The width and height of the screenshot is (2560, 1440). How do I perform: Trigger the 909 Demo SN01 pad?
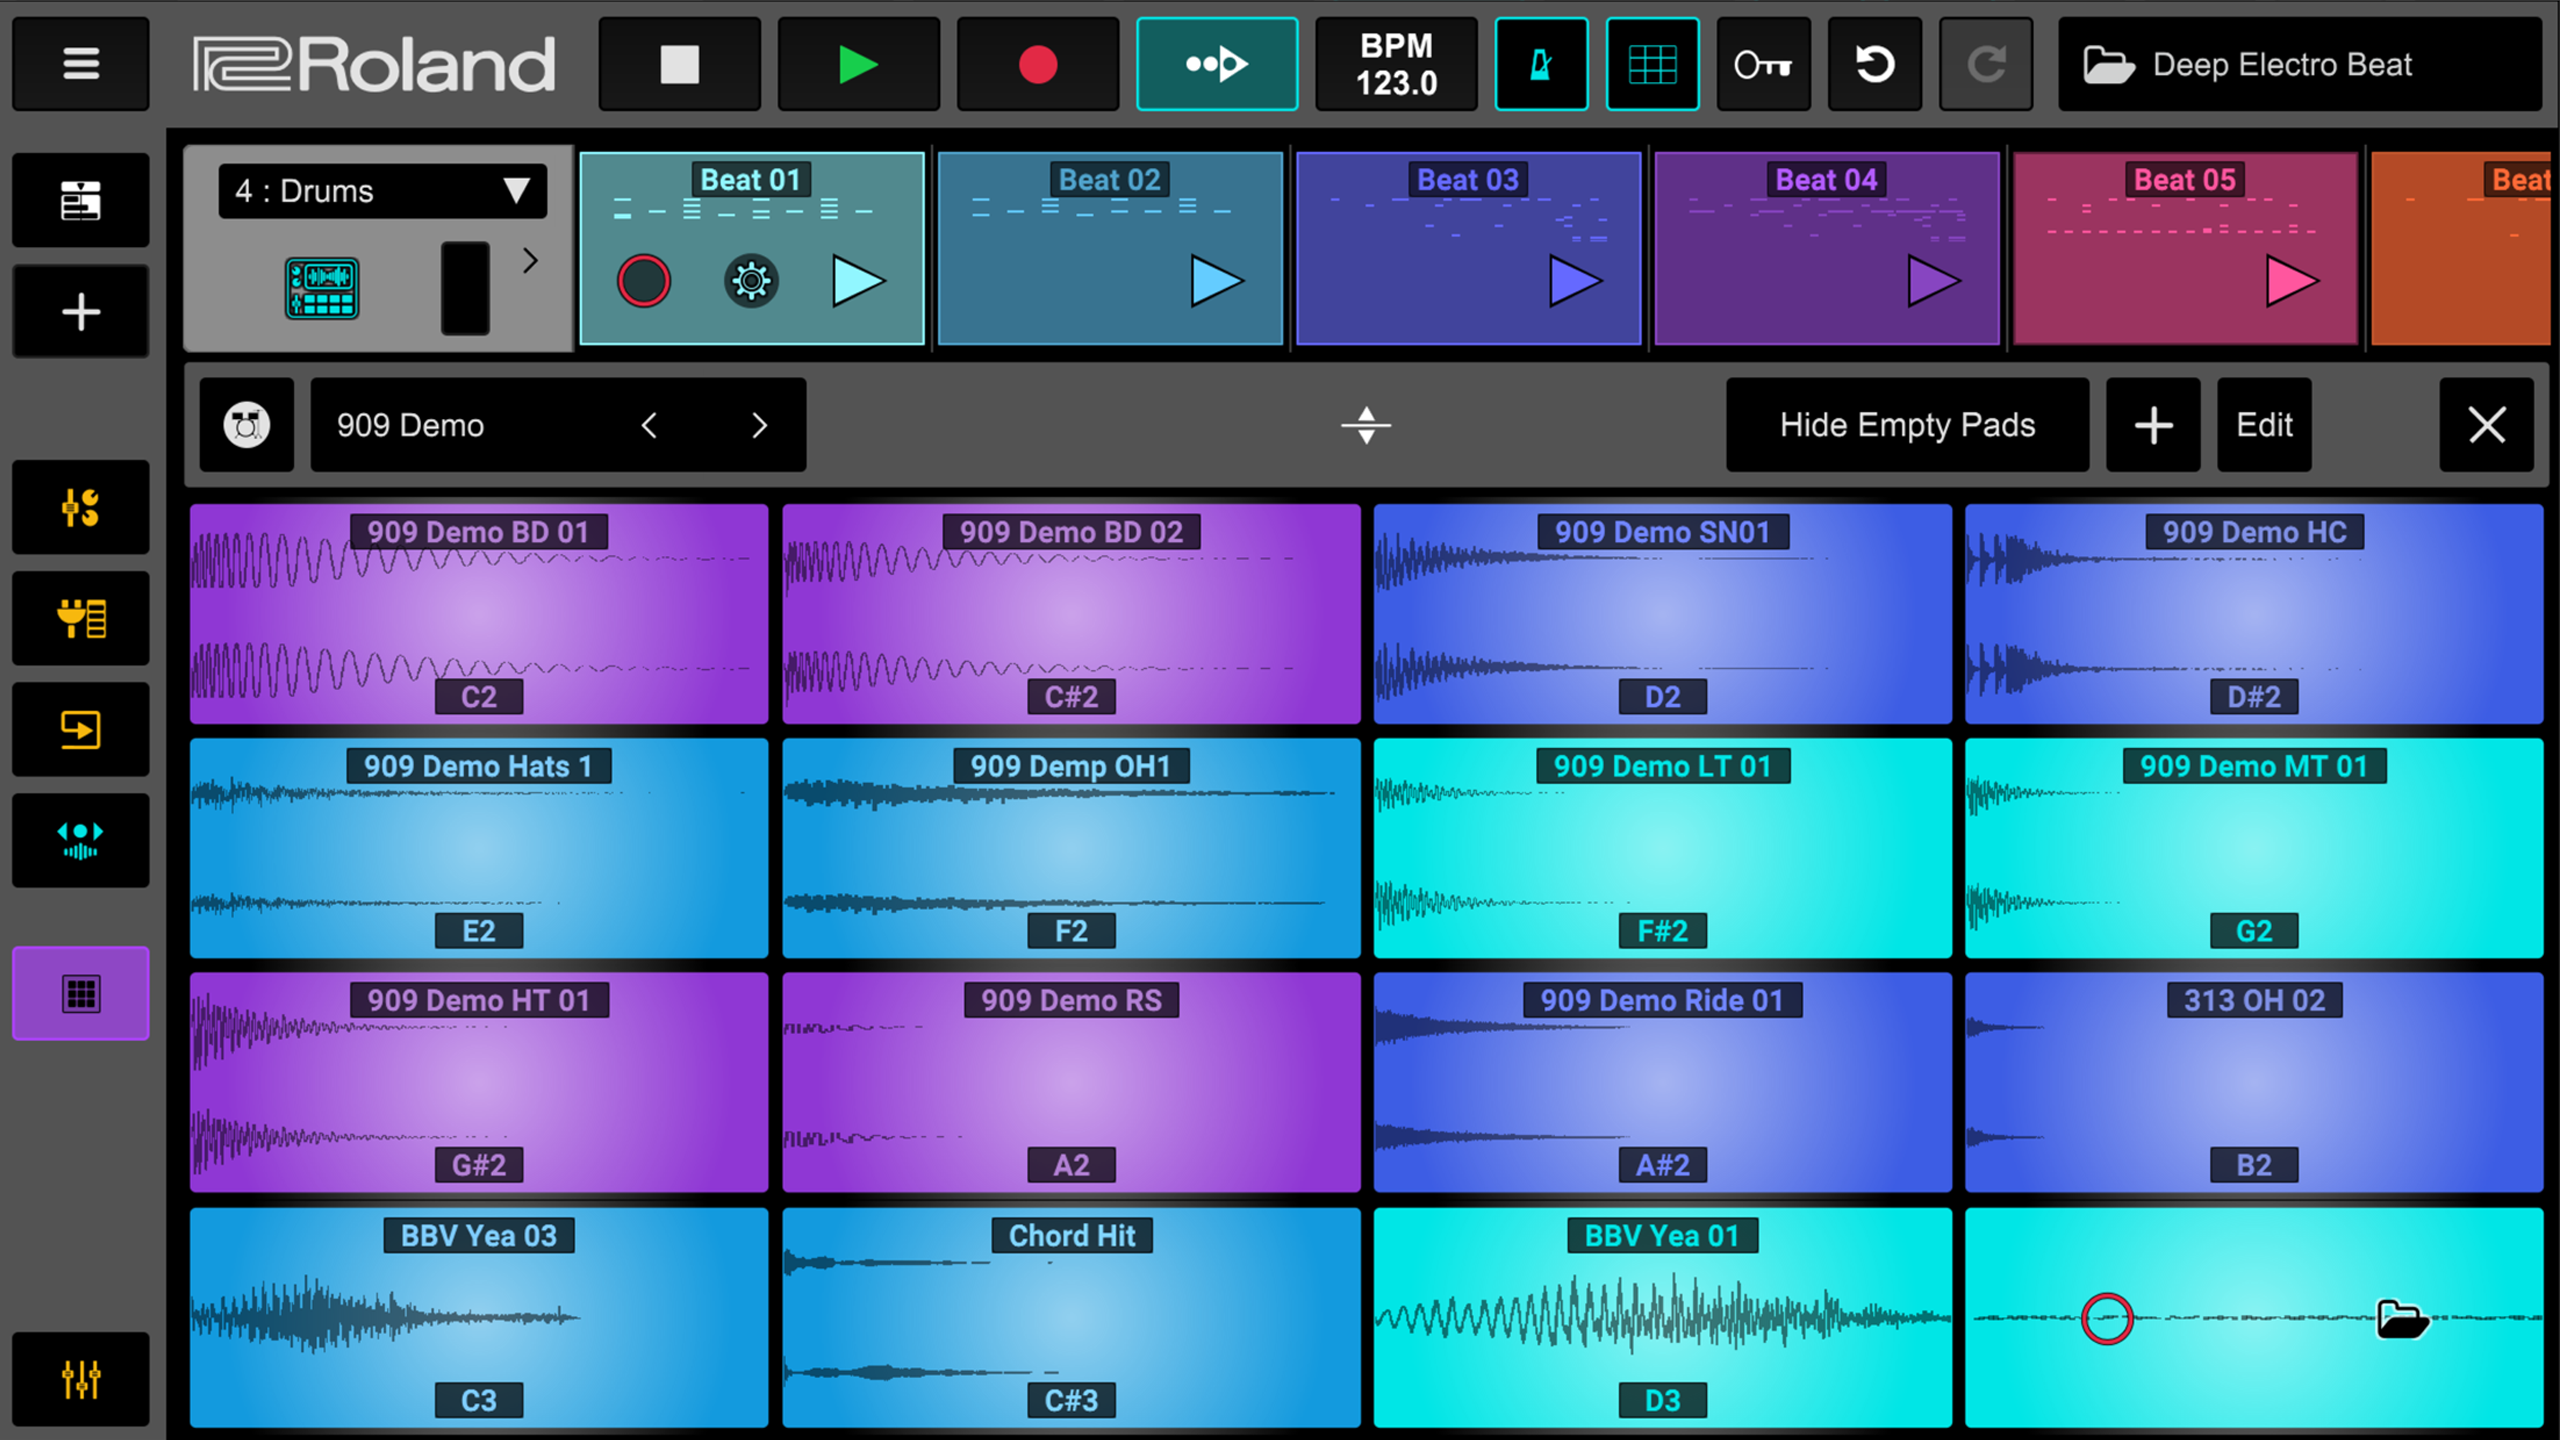(x=1662, y=614)
